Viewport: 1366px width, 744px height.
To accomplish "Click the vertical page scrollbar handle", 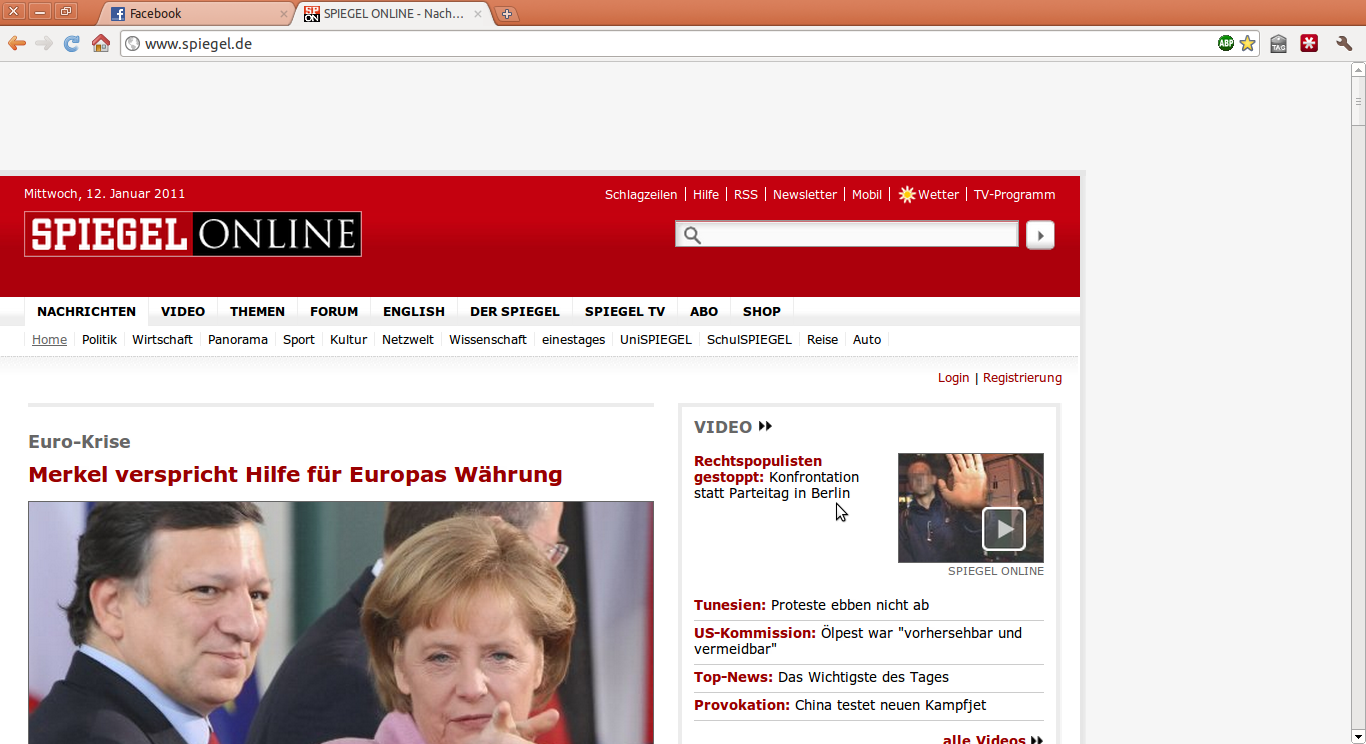I will pos(1357,101).
